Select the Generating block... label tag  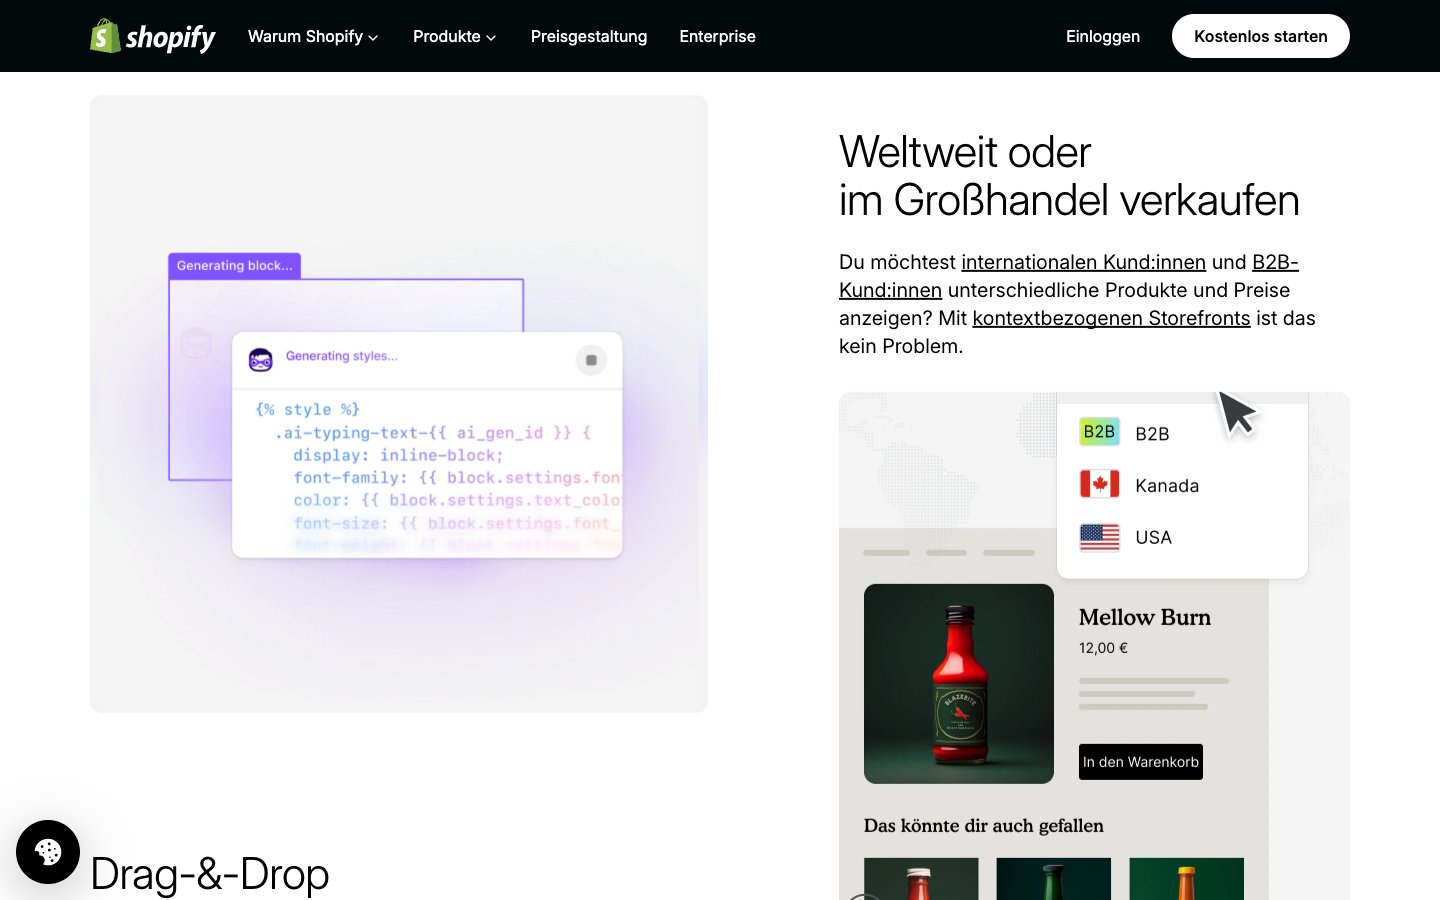234,266
